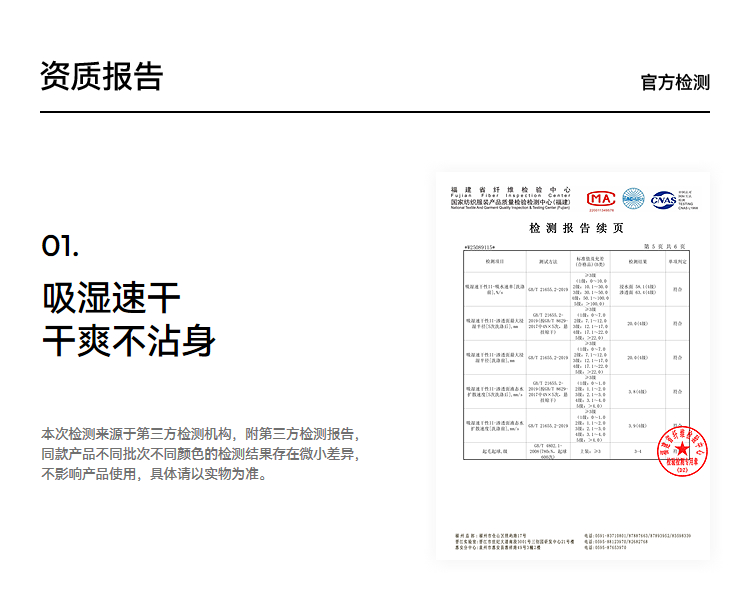Screen dimensions: 750x595
Task: Click the 检测结果 column header in table
Action: 632,260
